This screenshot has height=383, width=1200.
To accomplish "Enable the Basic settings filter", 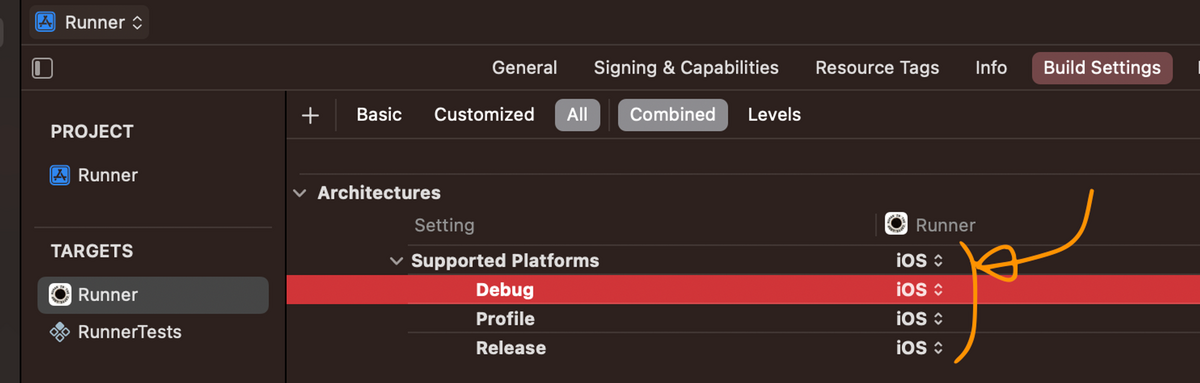I will (x=379, y=115).
